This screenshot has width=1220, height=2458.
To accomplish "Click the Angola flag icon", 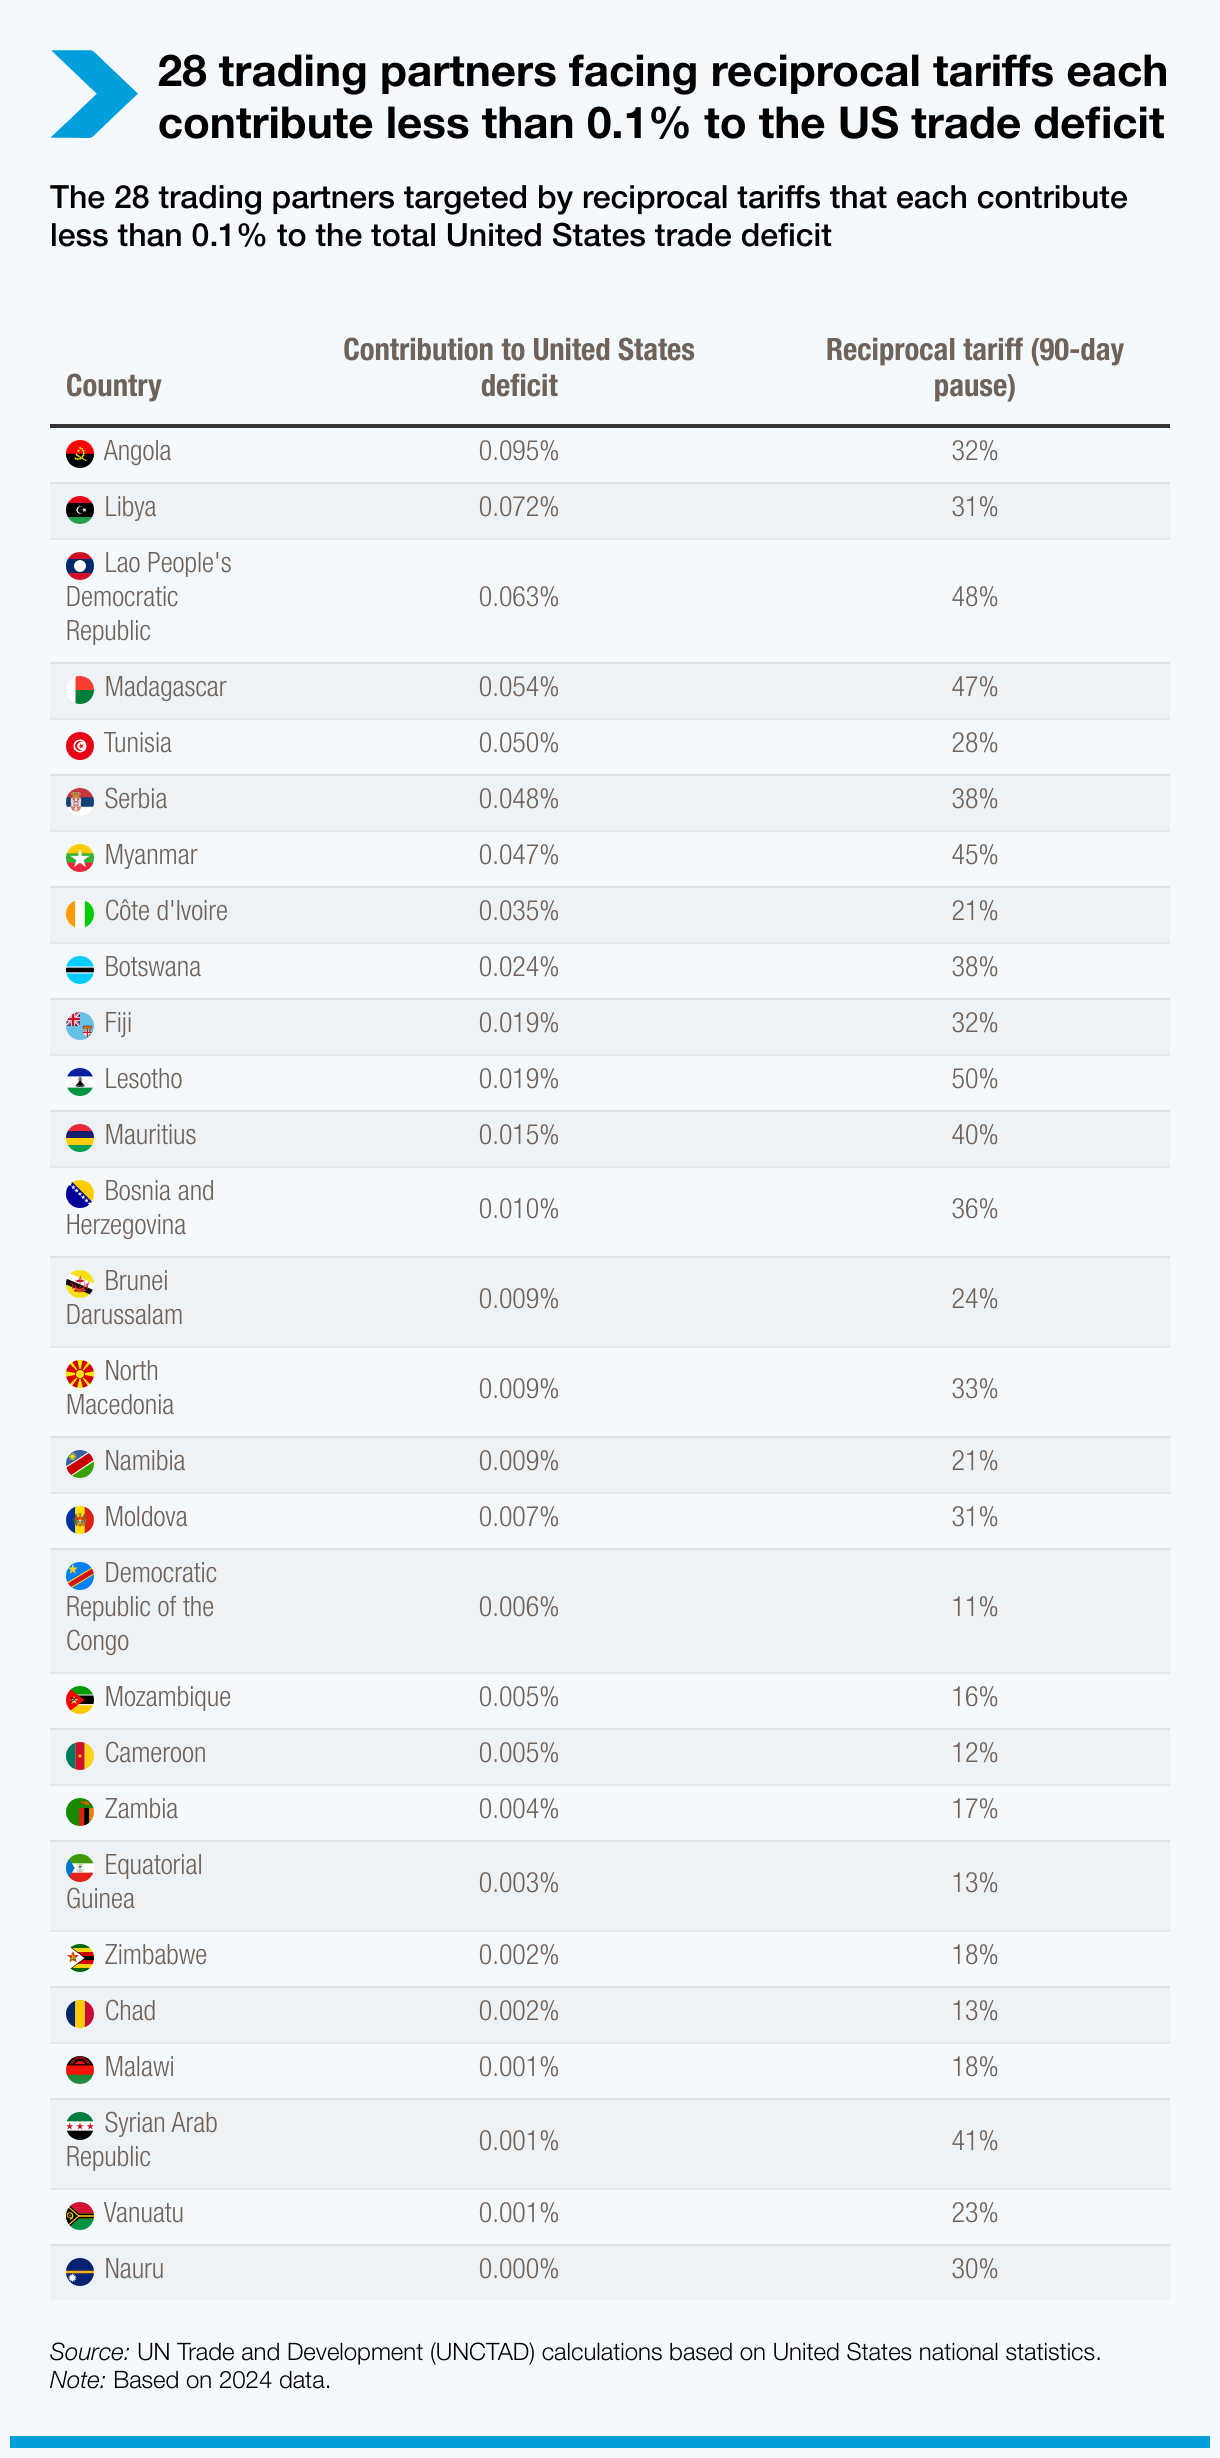I will coord(80,453).
